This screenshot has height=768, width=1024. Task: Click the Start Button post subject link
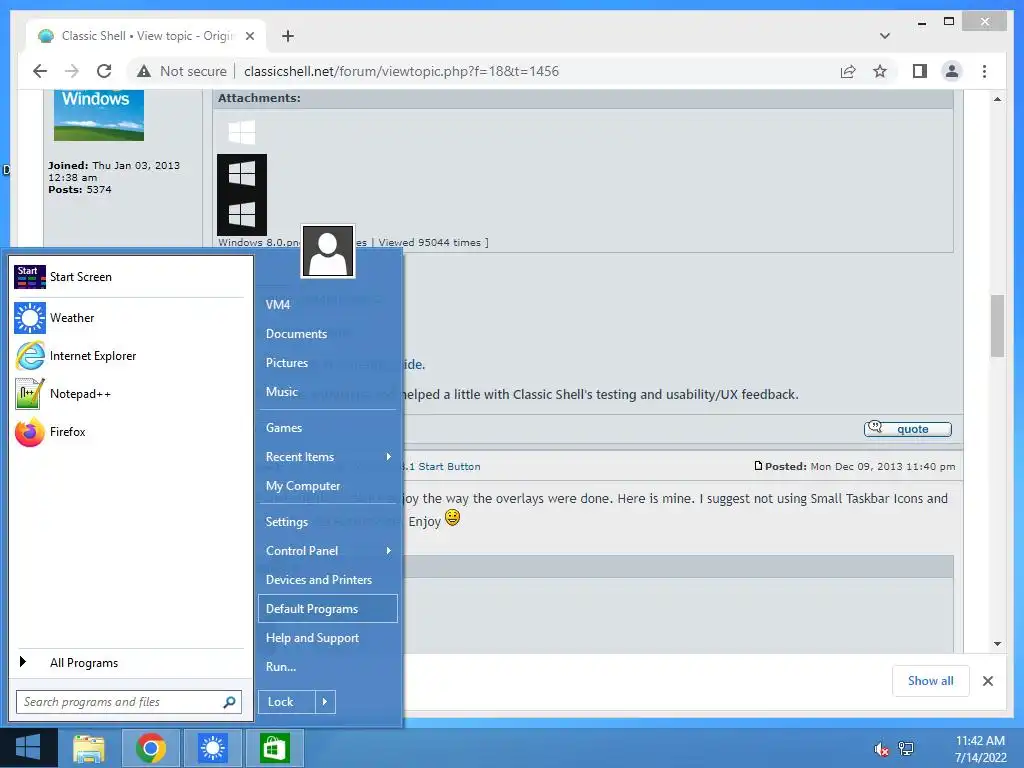(442, 466)
